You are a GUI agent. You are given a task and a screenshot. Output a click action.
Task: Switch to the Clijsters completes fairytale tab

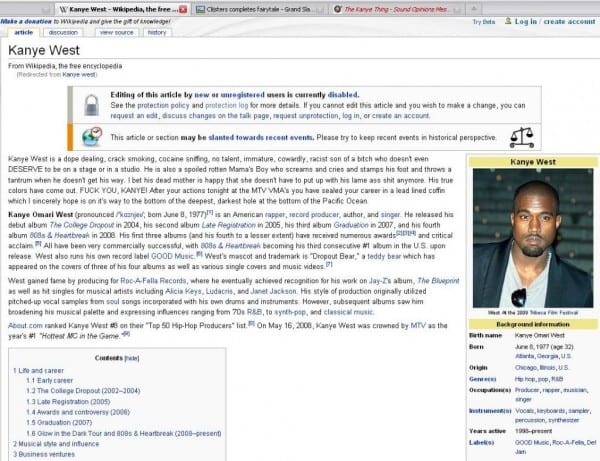click(x=258, y=10)
